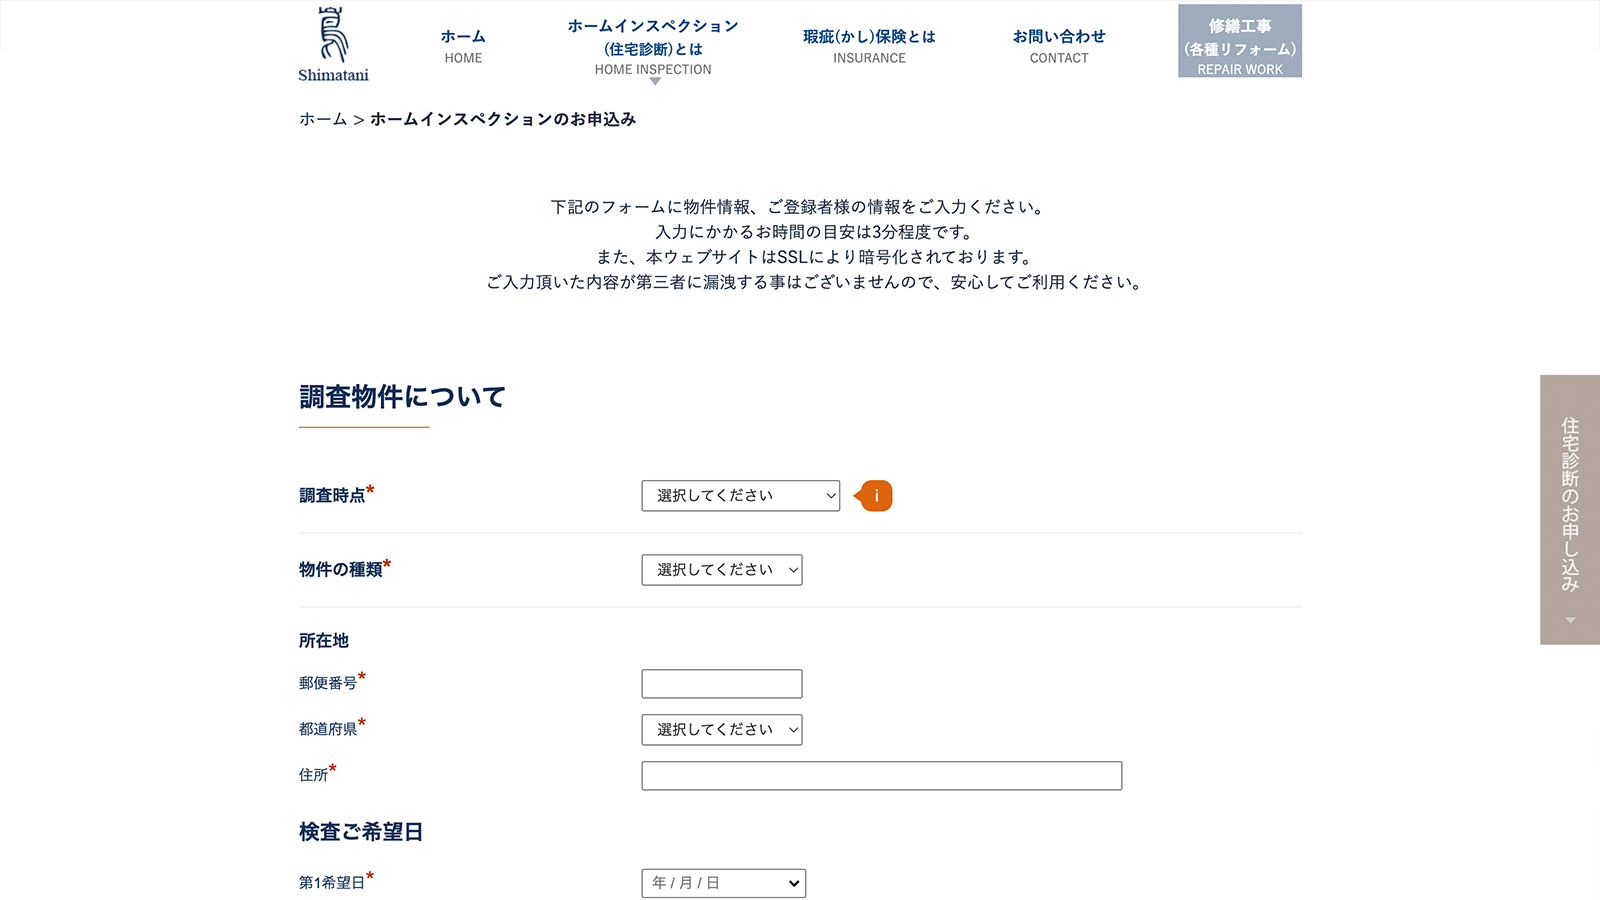Image resolution: width=1600 pixels, height=900 pixels.
Task: Click the vertical 住宅診断のお申し込み side tab
Action: pyautogui.click(x=1569, y=500)
